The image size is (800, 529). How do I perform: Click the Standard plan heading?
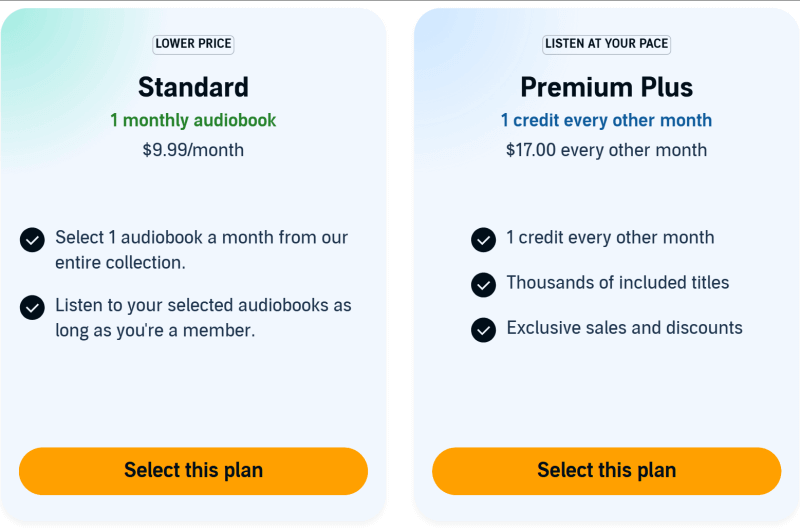tap(193, 86)
